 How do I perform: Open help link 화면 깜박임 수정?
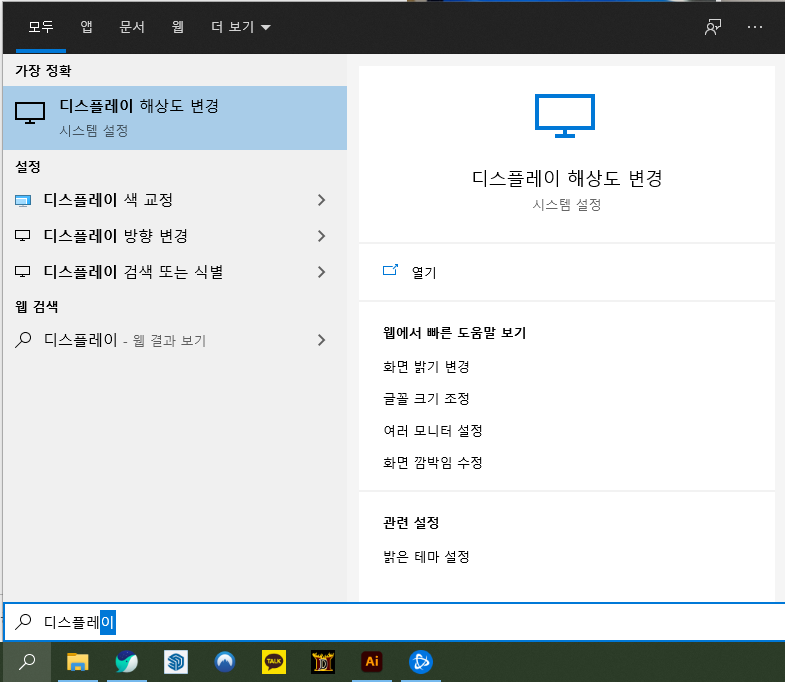point(433,463)
